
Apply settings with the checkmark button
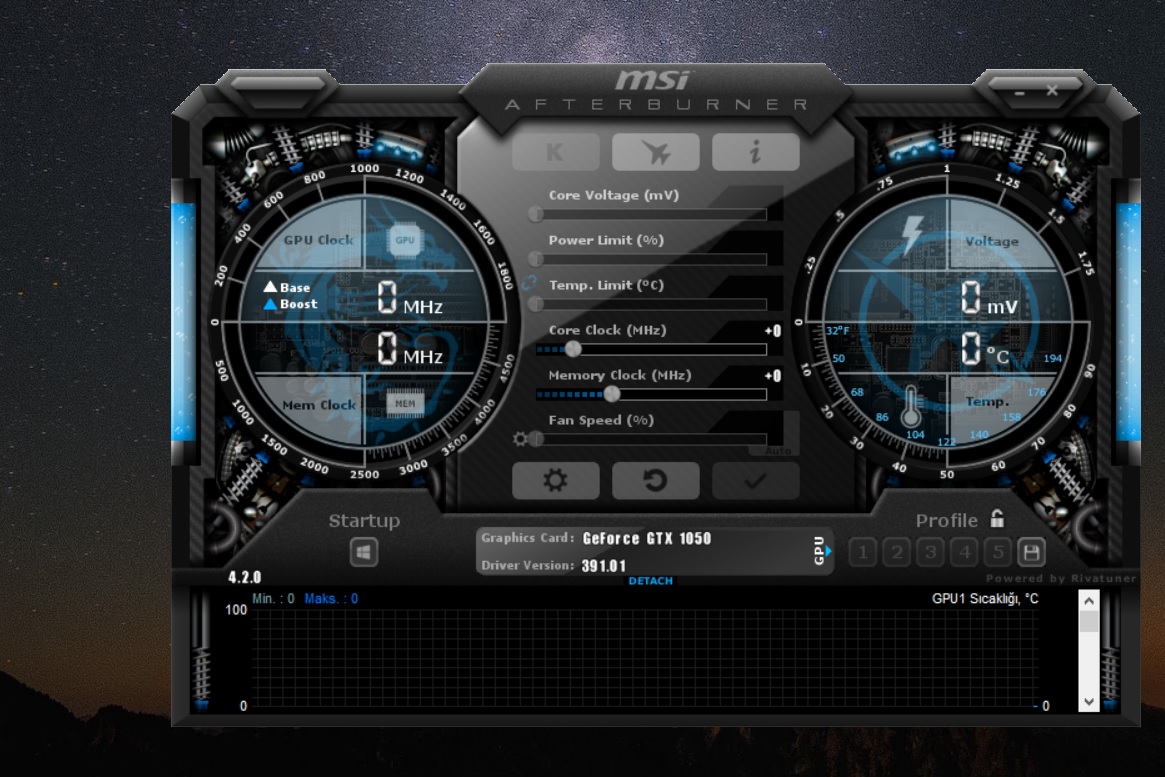(756, 481)
